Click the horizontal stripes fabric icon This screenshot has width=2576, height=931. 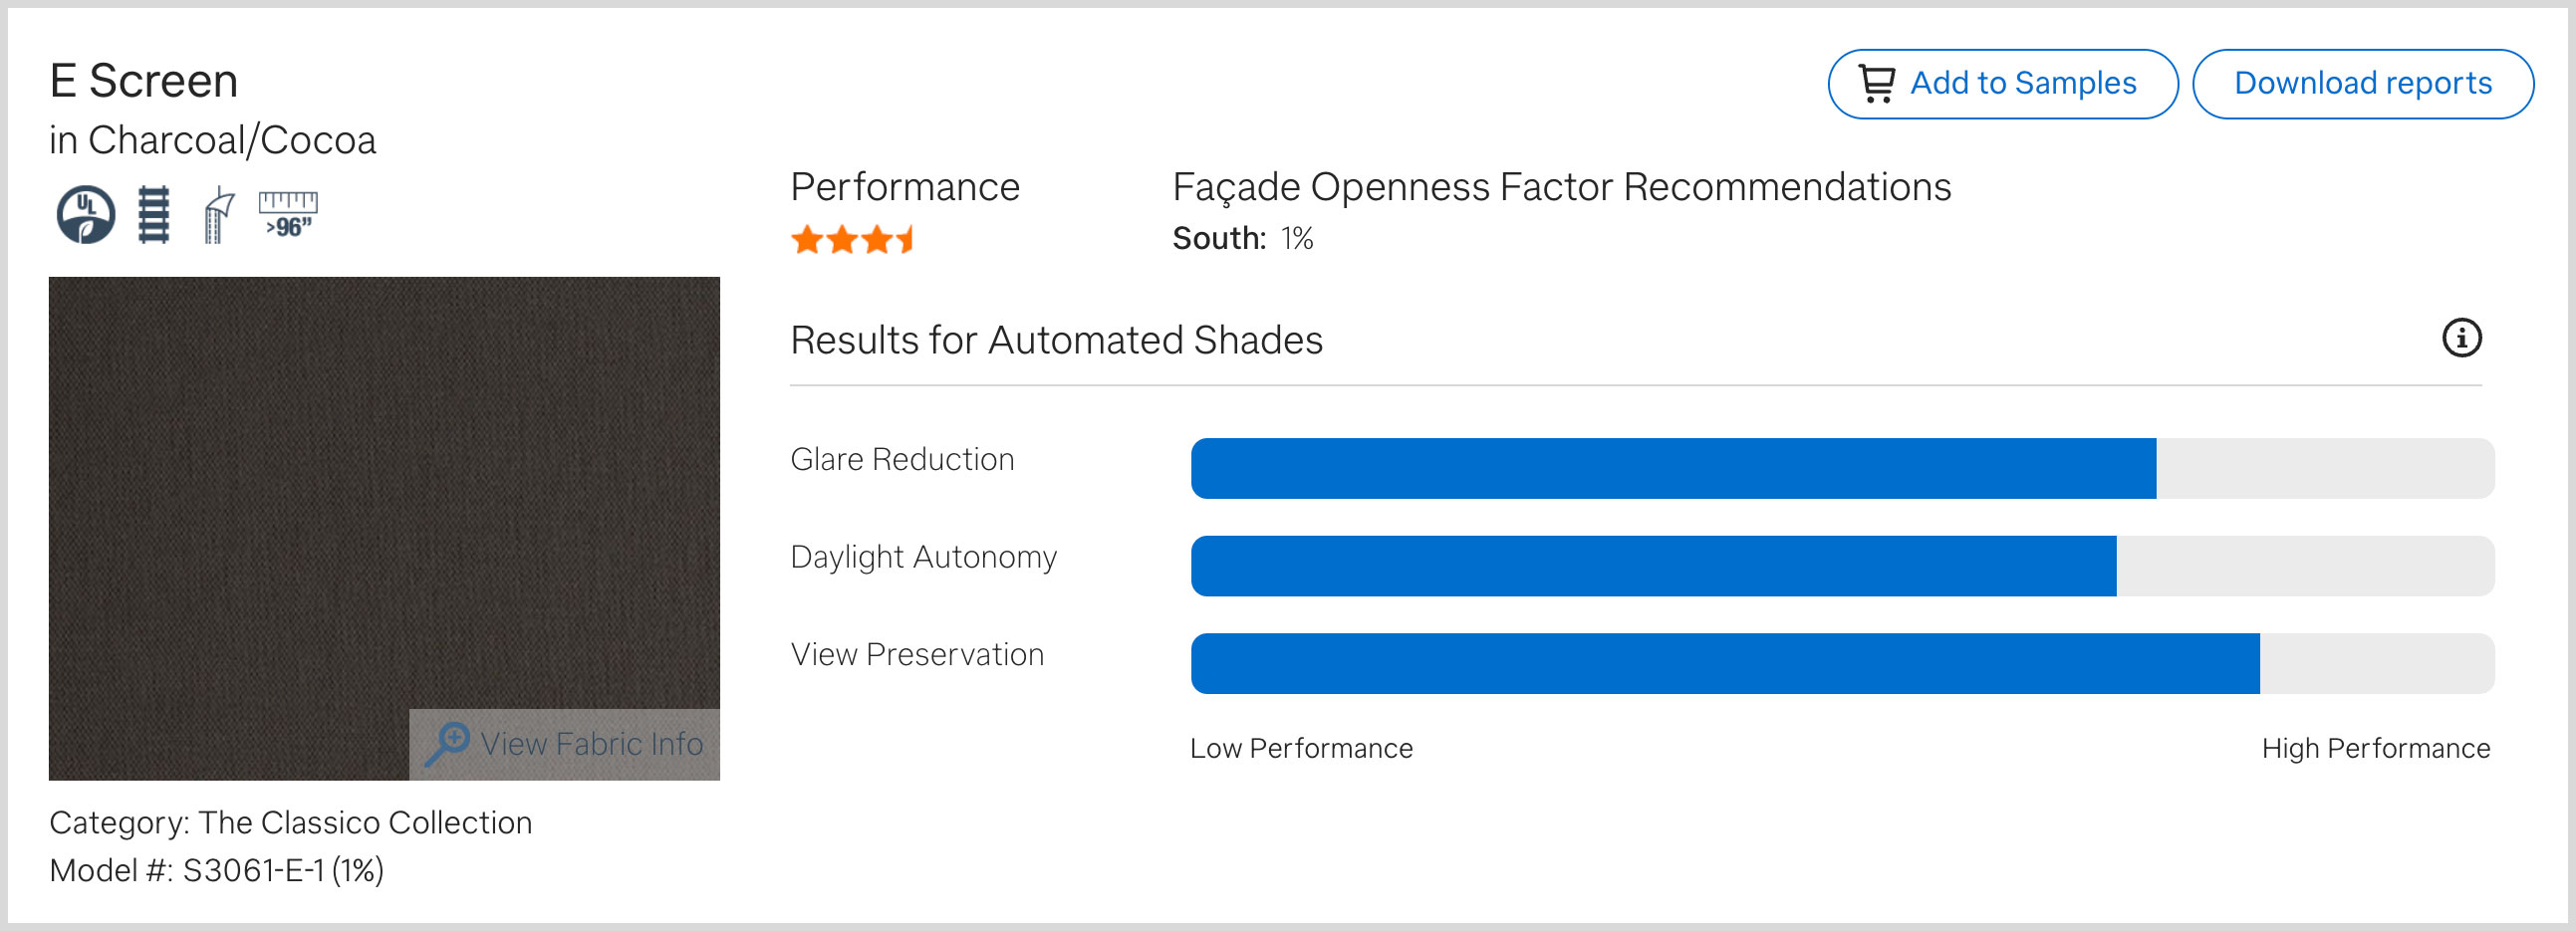click(153, 214)
